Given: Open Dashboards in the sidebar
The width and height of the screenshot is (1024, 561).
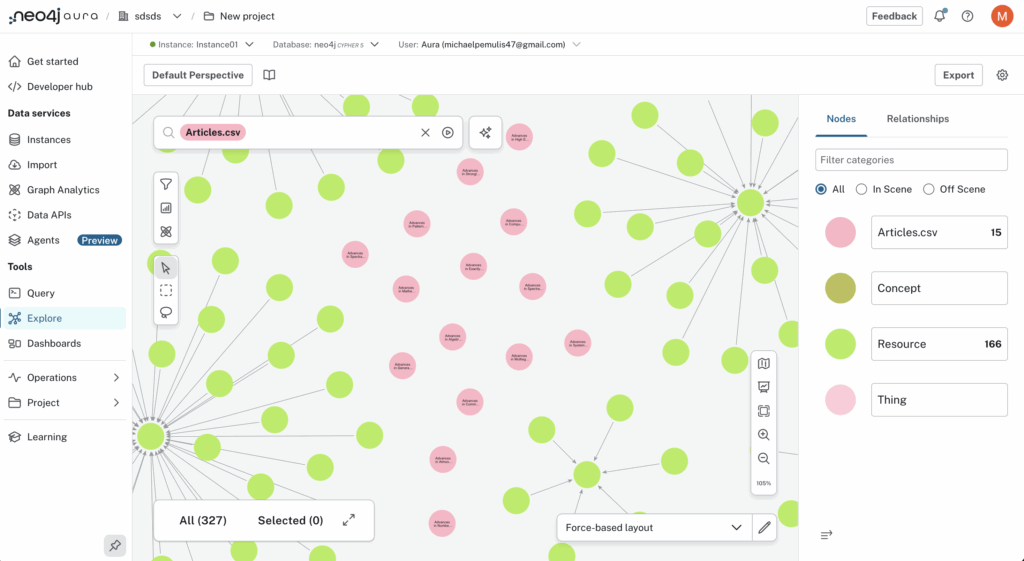Looking at the screenshot, I should 54,344.
